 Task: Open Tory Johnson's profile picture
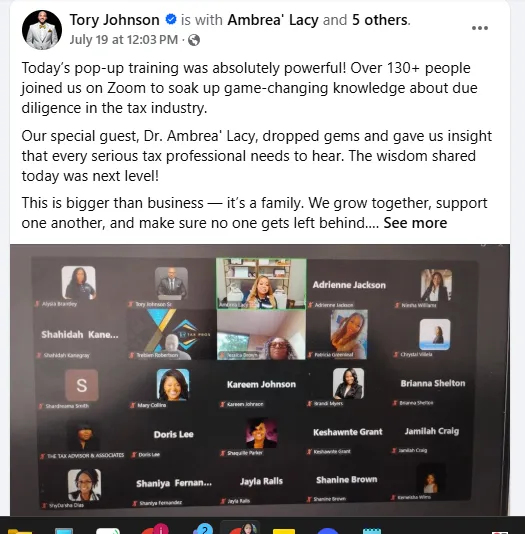coord(42,30)
